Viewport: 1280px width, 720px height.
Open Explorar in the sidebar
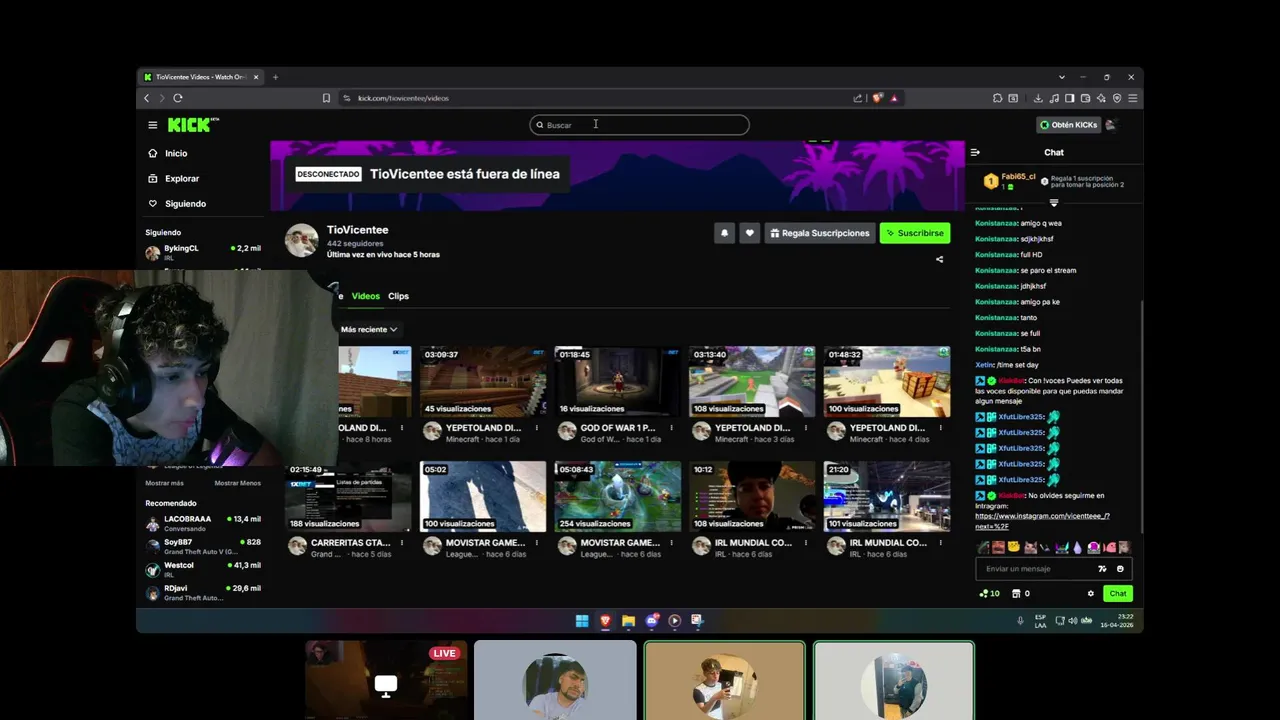point(182,178)
